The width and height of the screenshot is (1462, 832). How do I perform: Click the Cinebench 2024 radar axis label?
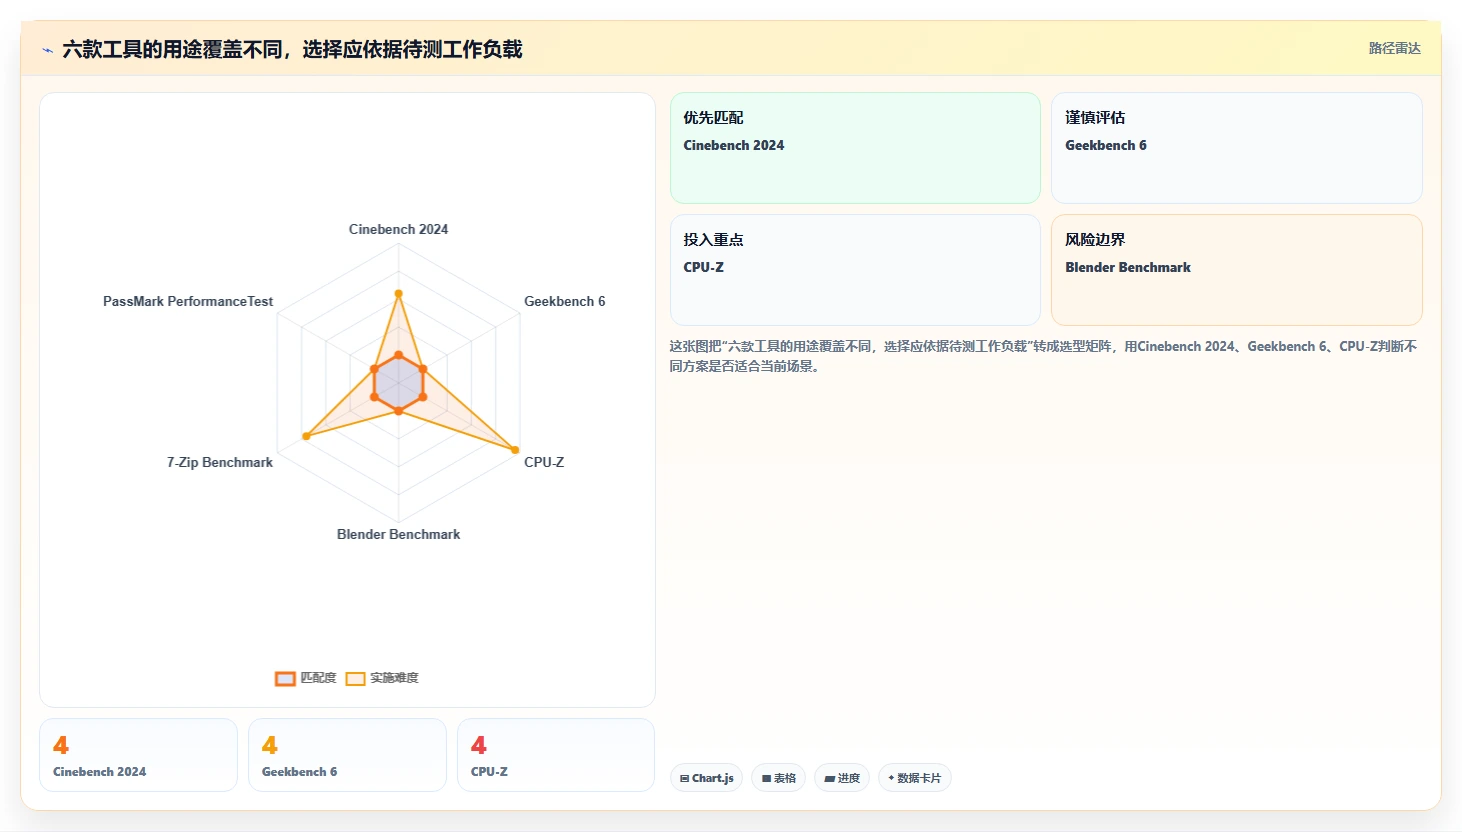click(398, 229)
